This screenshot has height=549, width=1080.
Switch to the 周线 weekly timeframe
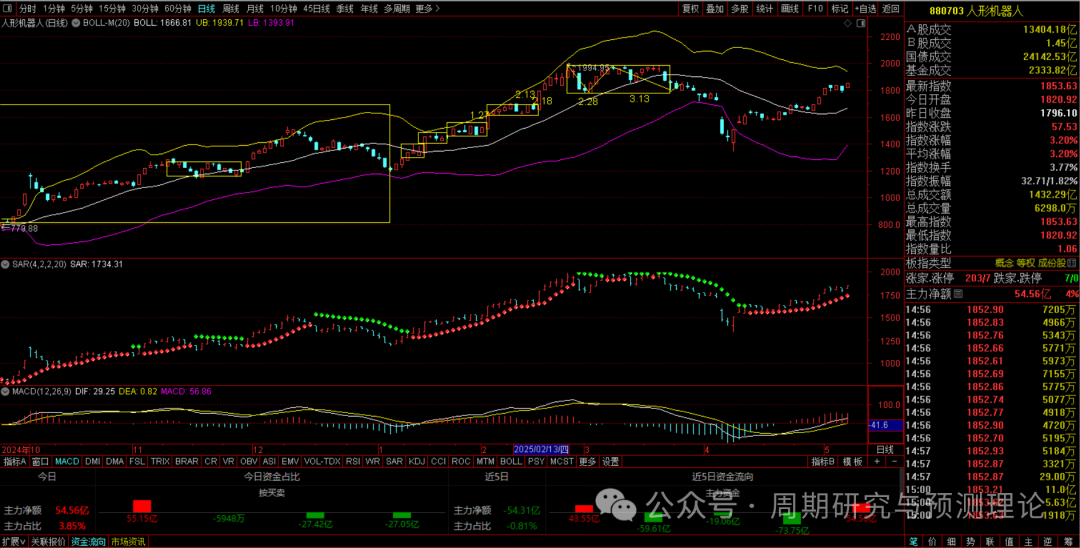click(230, 8)
